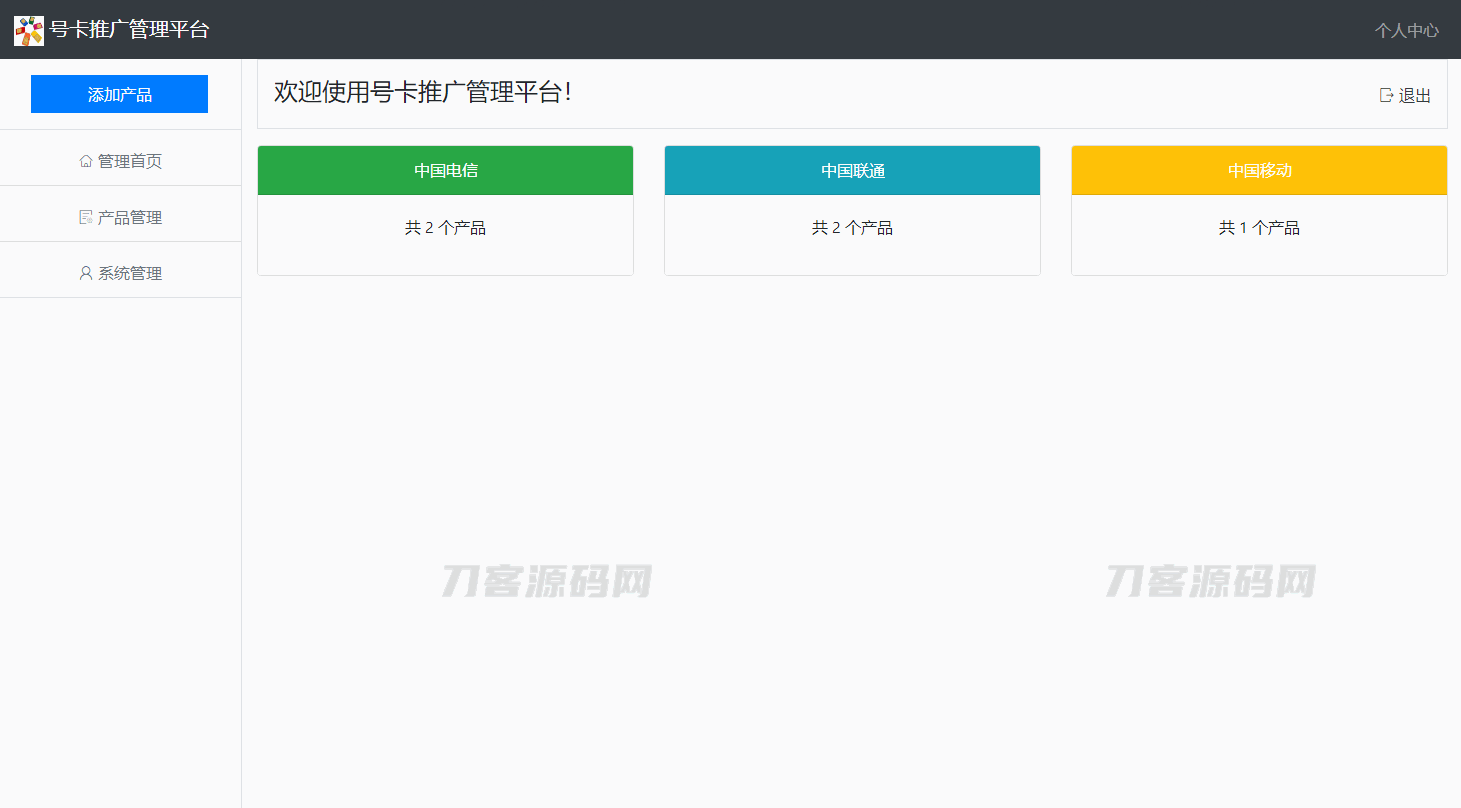The image size is (1461, 808).
Task: Click the house icon beside 管理首页
Action: click(86, 161)
